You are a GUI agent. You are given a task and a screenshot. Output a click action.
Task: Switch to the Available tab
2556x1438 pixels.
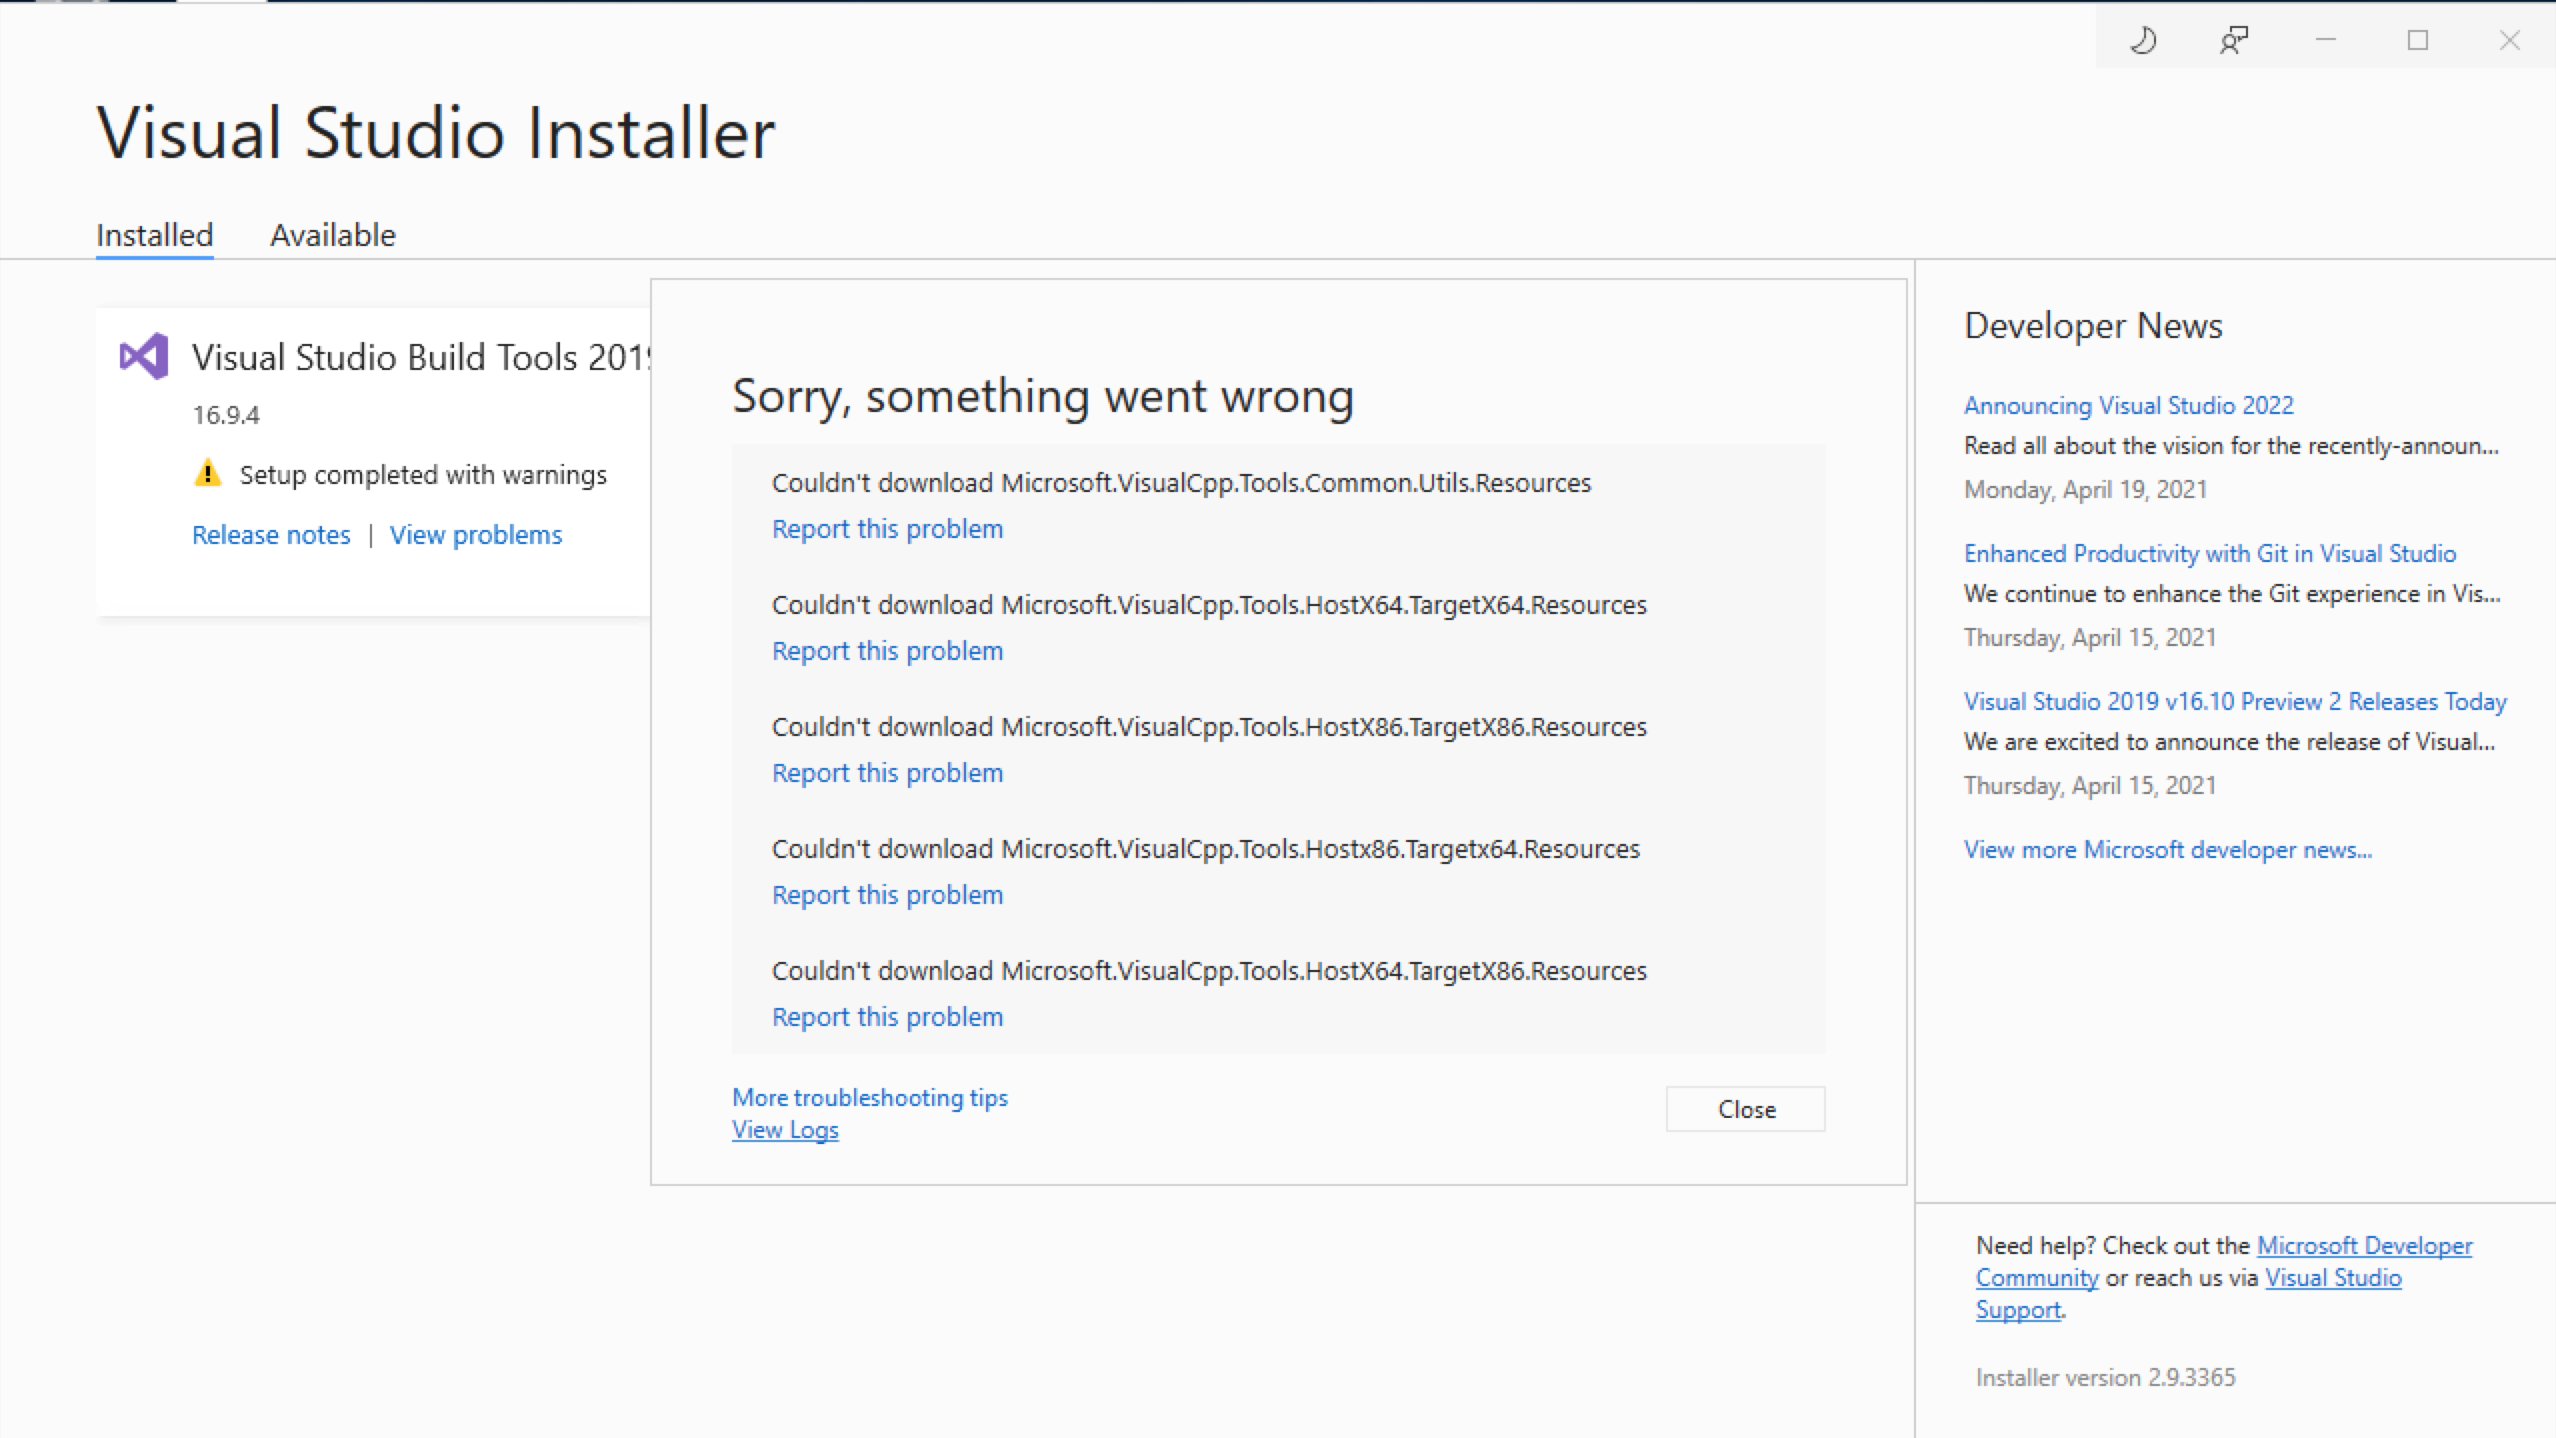click(332, 235)
